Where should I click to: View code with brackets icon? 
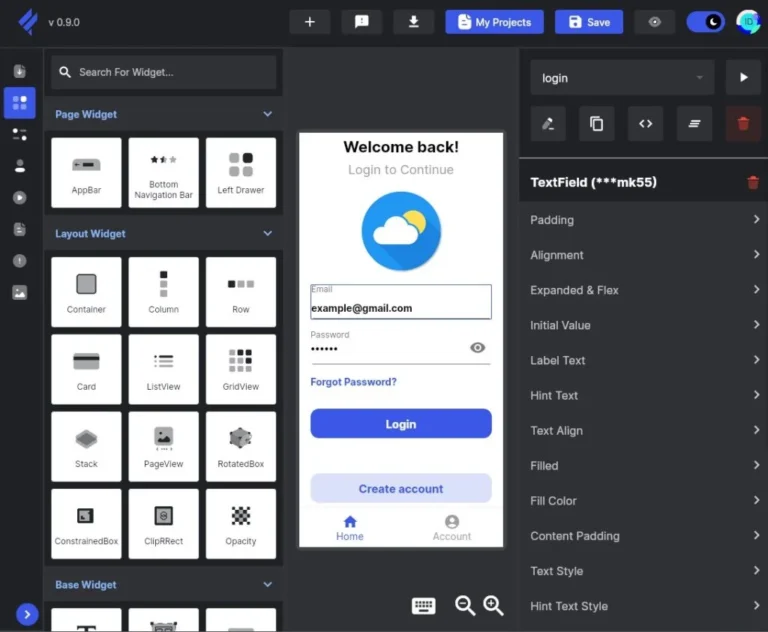[x=646, y=123]
